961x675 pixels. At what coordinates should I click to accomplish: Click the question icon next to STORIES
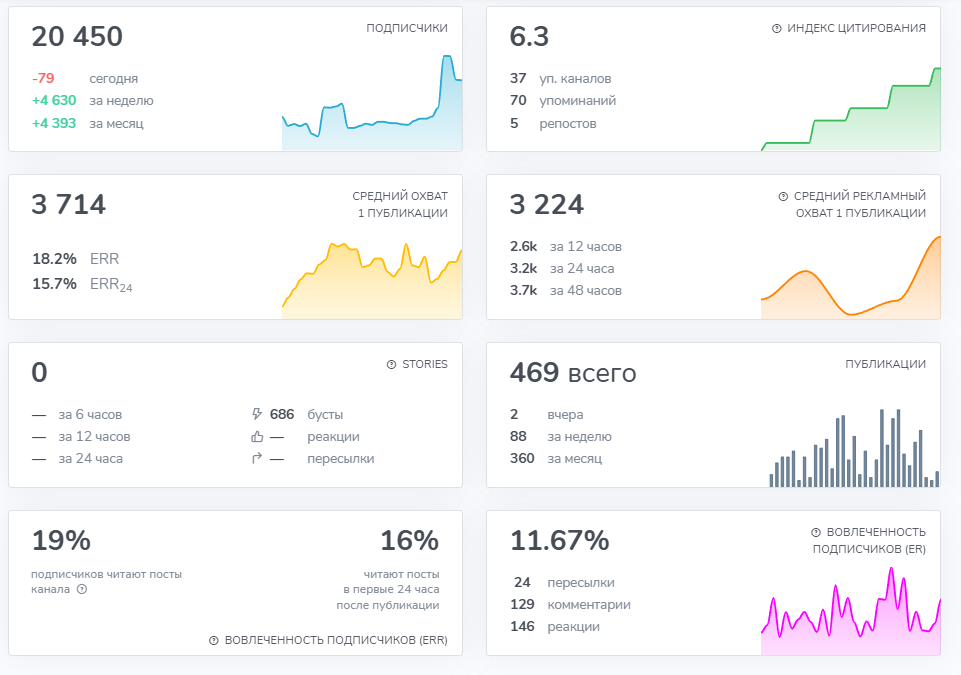tap(392, 364)
